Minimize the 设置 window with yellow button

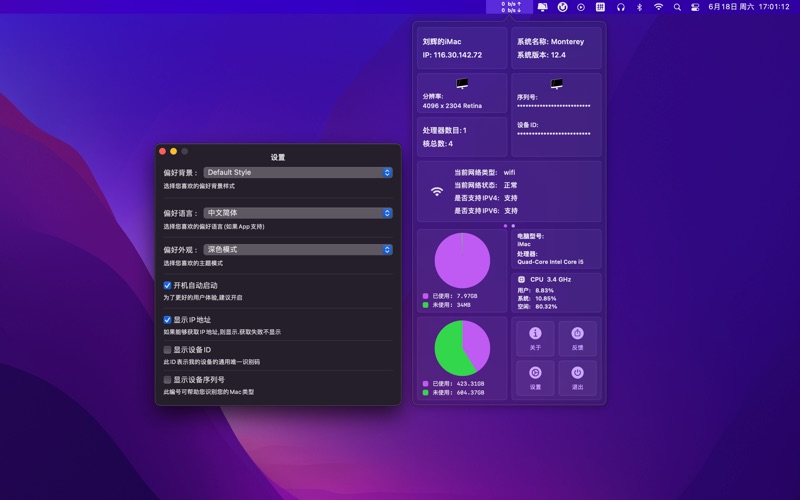[x=173, y=151]
